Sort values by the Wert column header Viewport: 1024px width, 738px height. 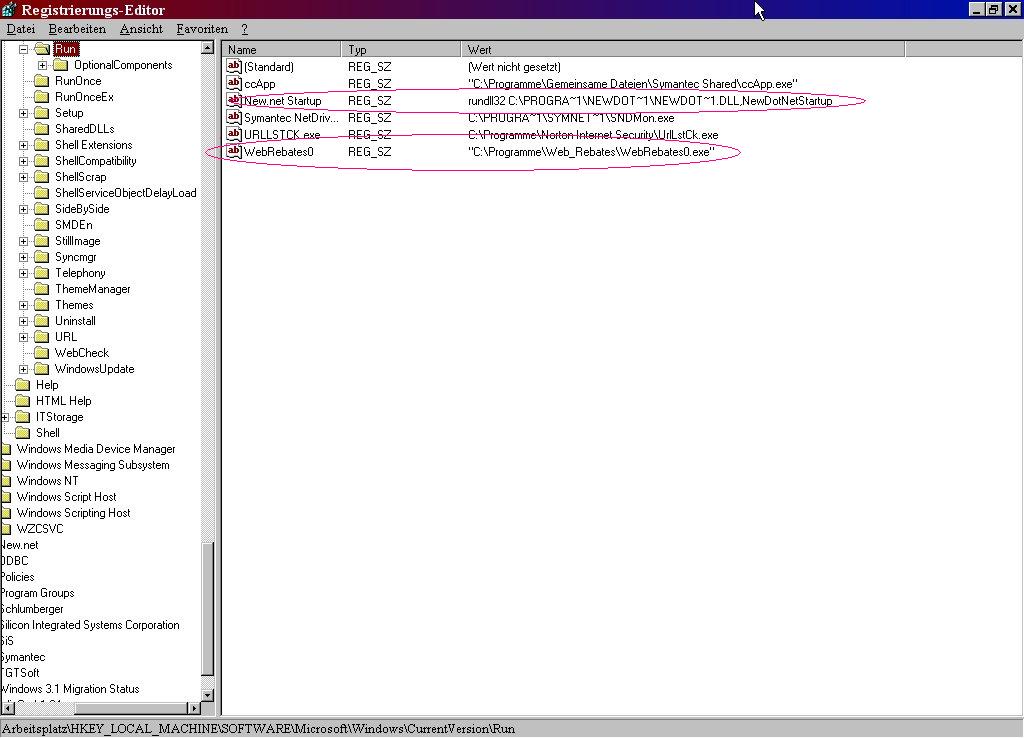(x=683, y=50)
